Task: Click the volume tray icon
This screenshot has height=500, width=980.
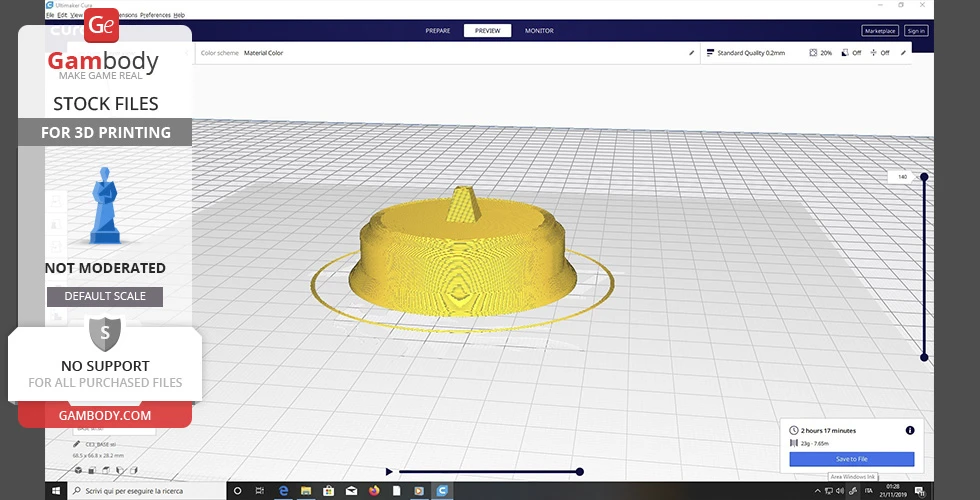Action: pyautogui.click(x=839, y=491)
